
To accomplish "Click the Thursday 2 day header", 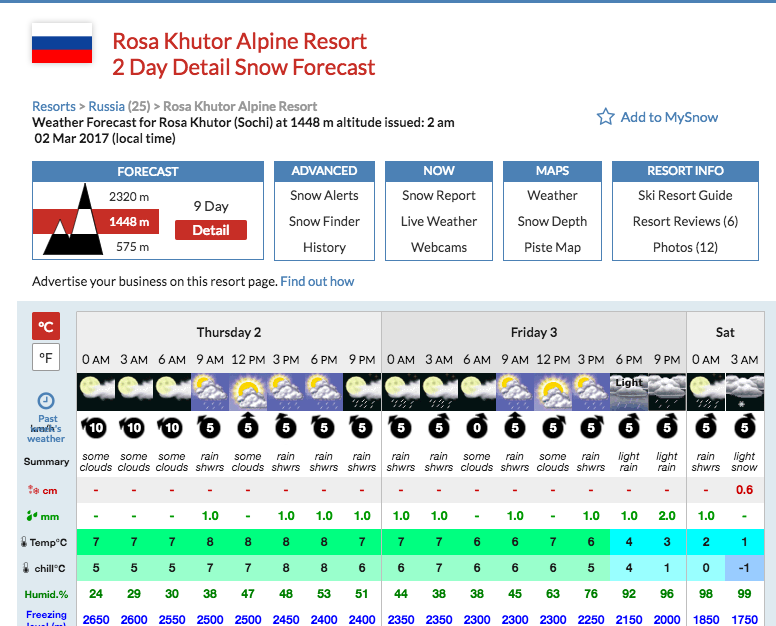I will click(229, 332).
